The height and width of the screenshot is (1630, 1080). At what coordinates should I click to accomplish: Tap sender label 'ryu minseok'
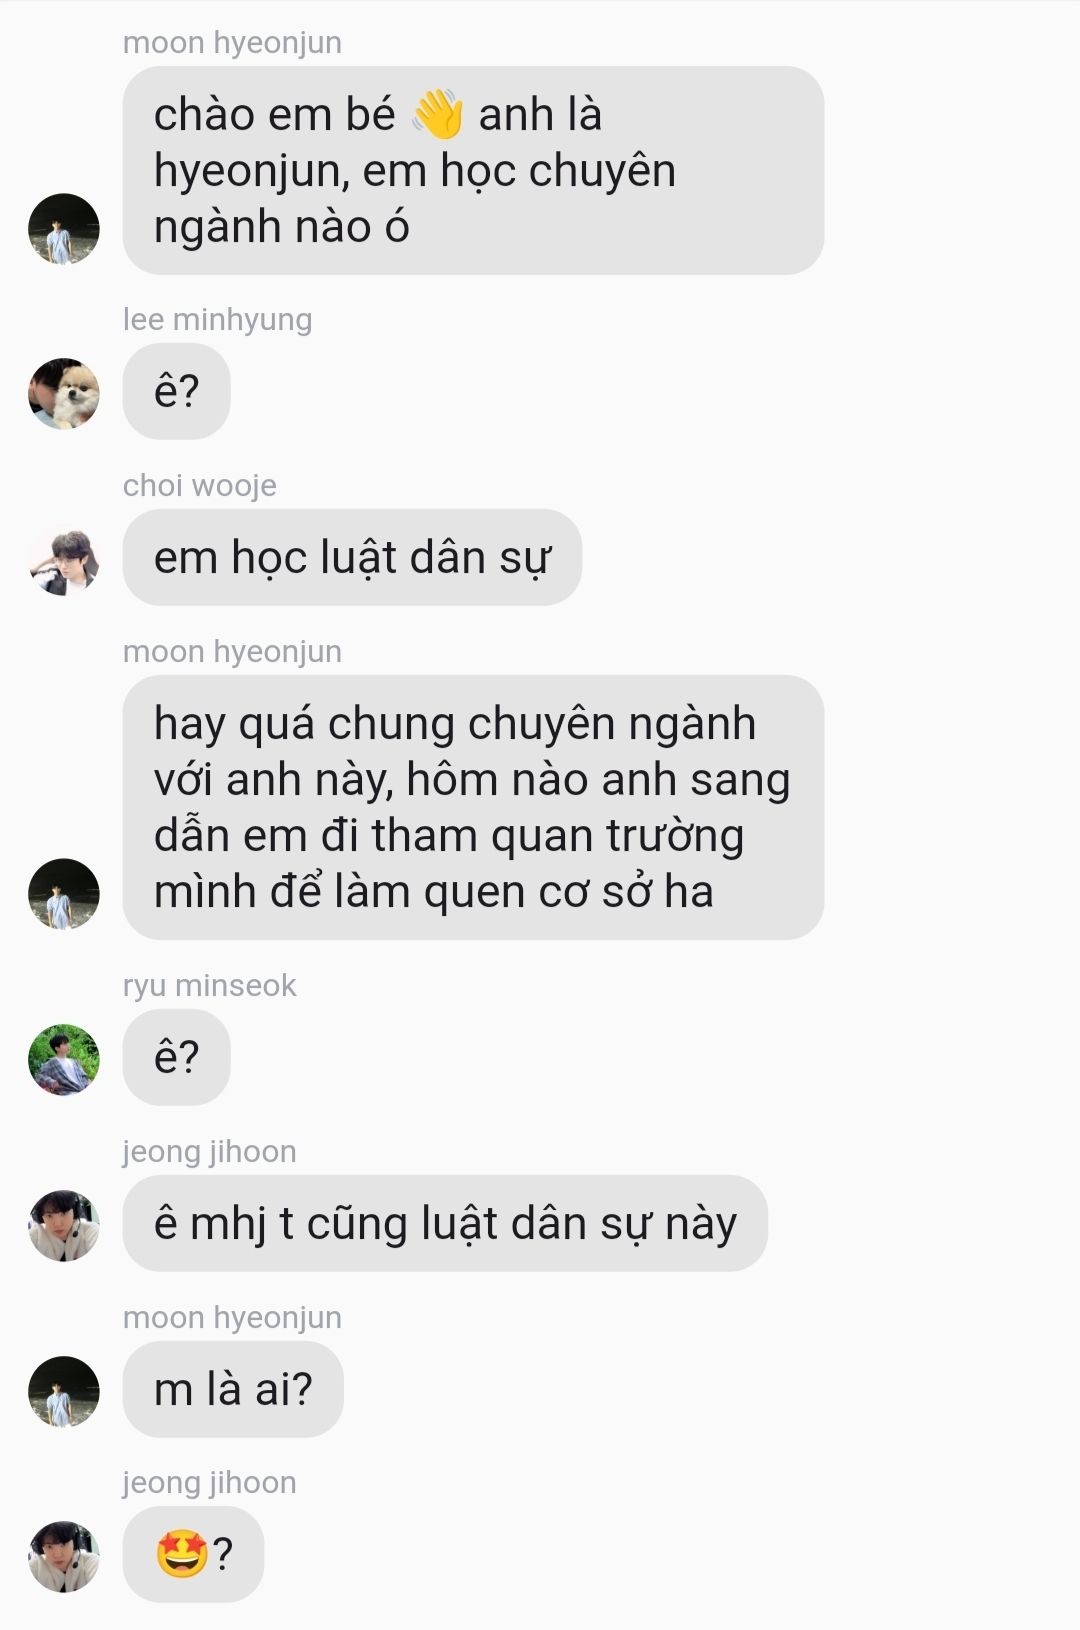[x=209, y=986]
